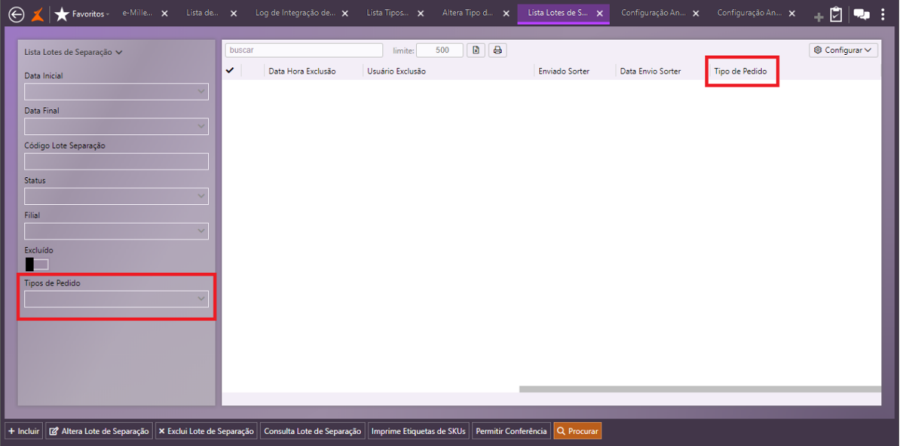Switch to the Altera Tipo d... tab
The height and width of the screenshot is (446, 900).
[x=468, y=13]
